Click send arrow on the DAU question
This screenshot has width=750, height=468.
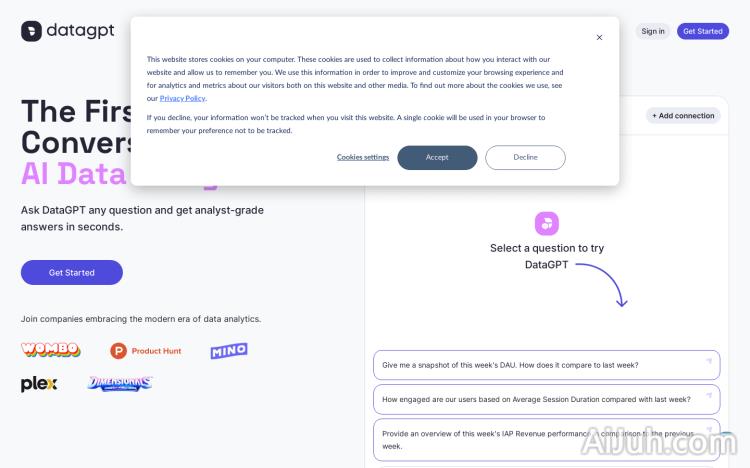(x=708, y=362)
